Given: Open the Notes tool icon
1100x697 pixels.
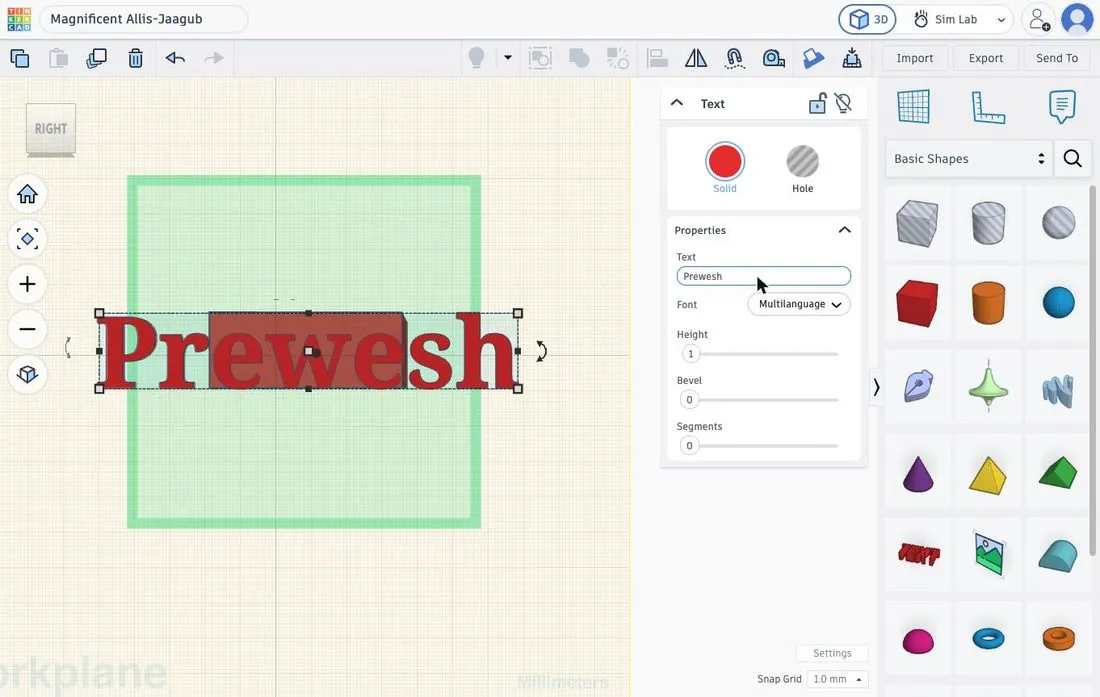Looking at the screenshot, I should [1062, 107].
